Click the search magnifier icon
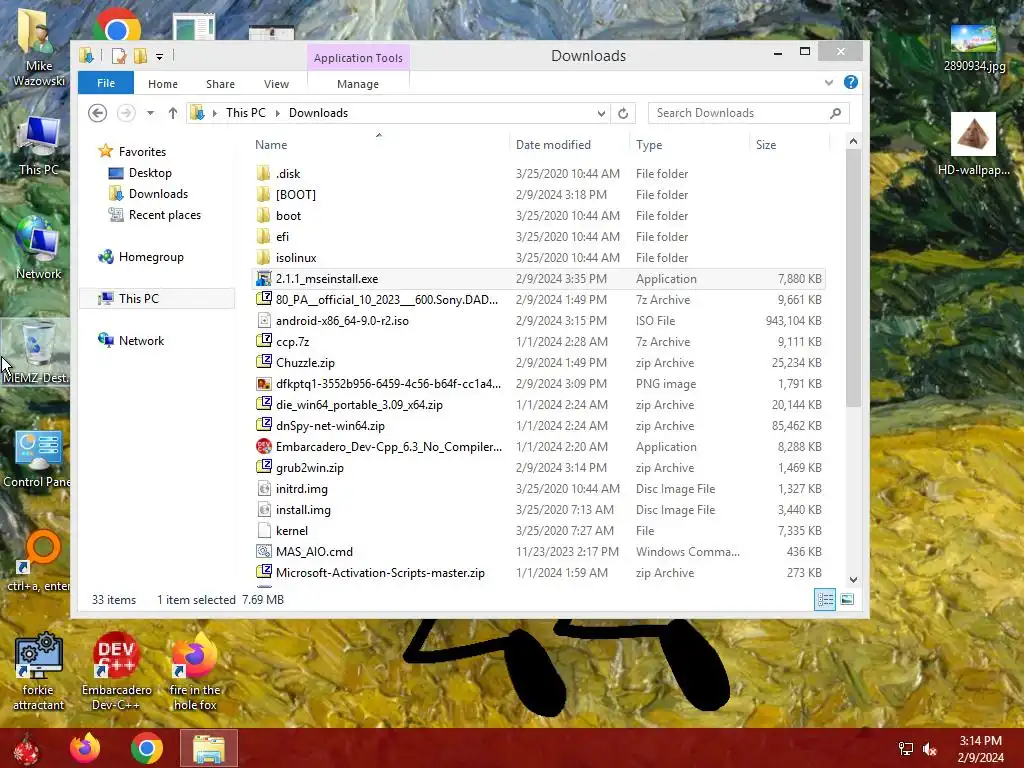Screen dimensions: 1024x768 click(835, 113)
